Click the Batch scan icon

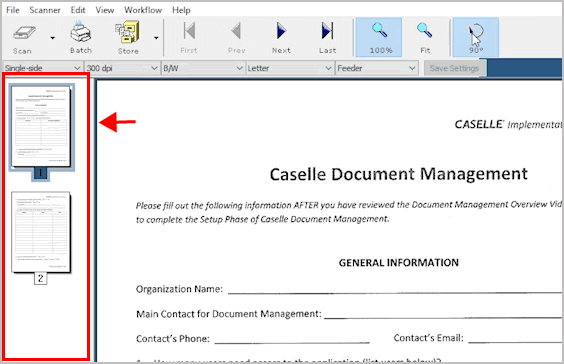click(x=81, y=32)
